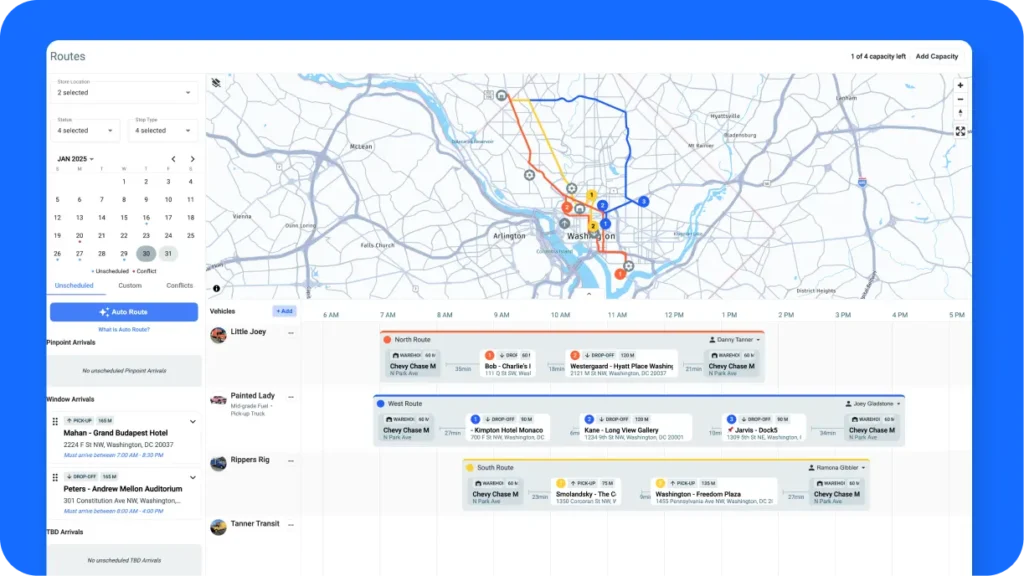Click the tilt control between zoom and fullscreen
The width and height of the screenshot is (1024, 576).
(x=960, y=112)
